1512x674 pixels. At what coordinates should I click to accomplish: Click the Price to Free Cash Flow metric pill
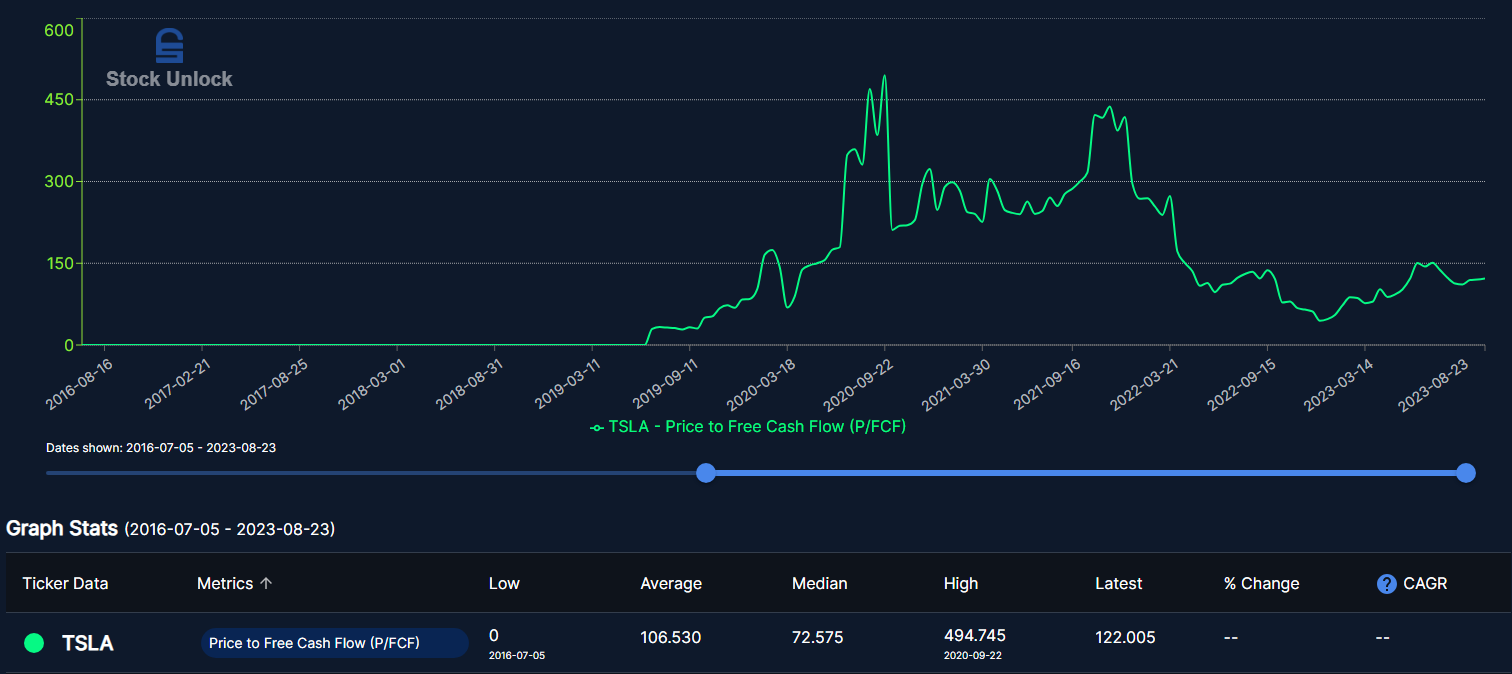click(x=335, y=643)
